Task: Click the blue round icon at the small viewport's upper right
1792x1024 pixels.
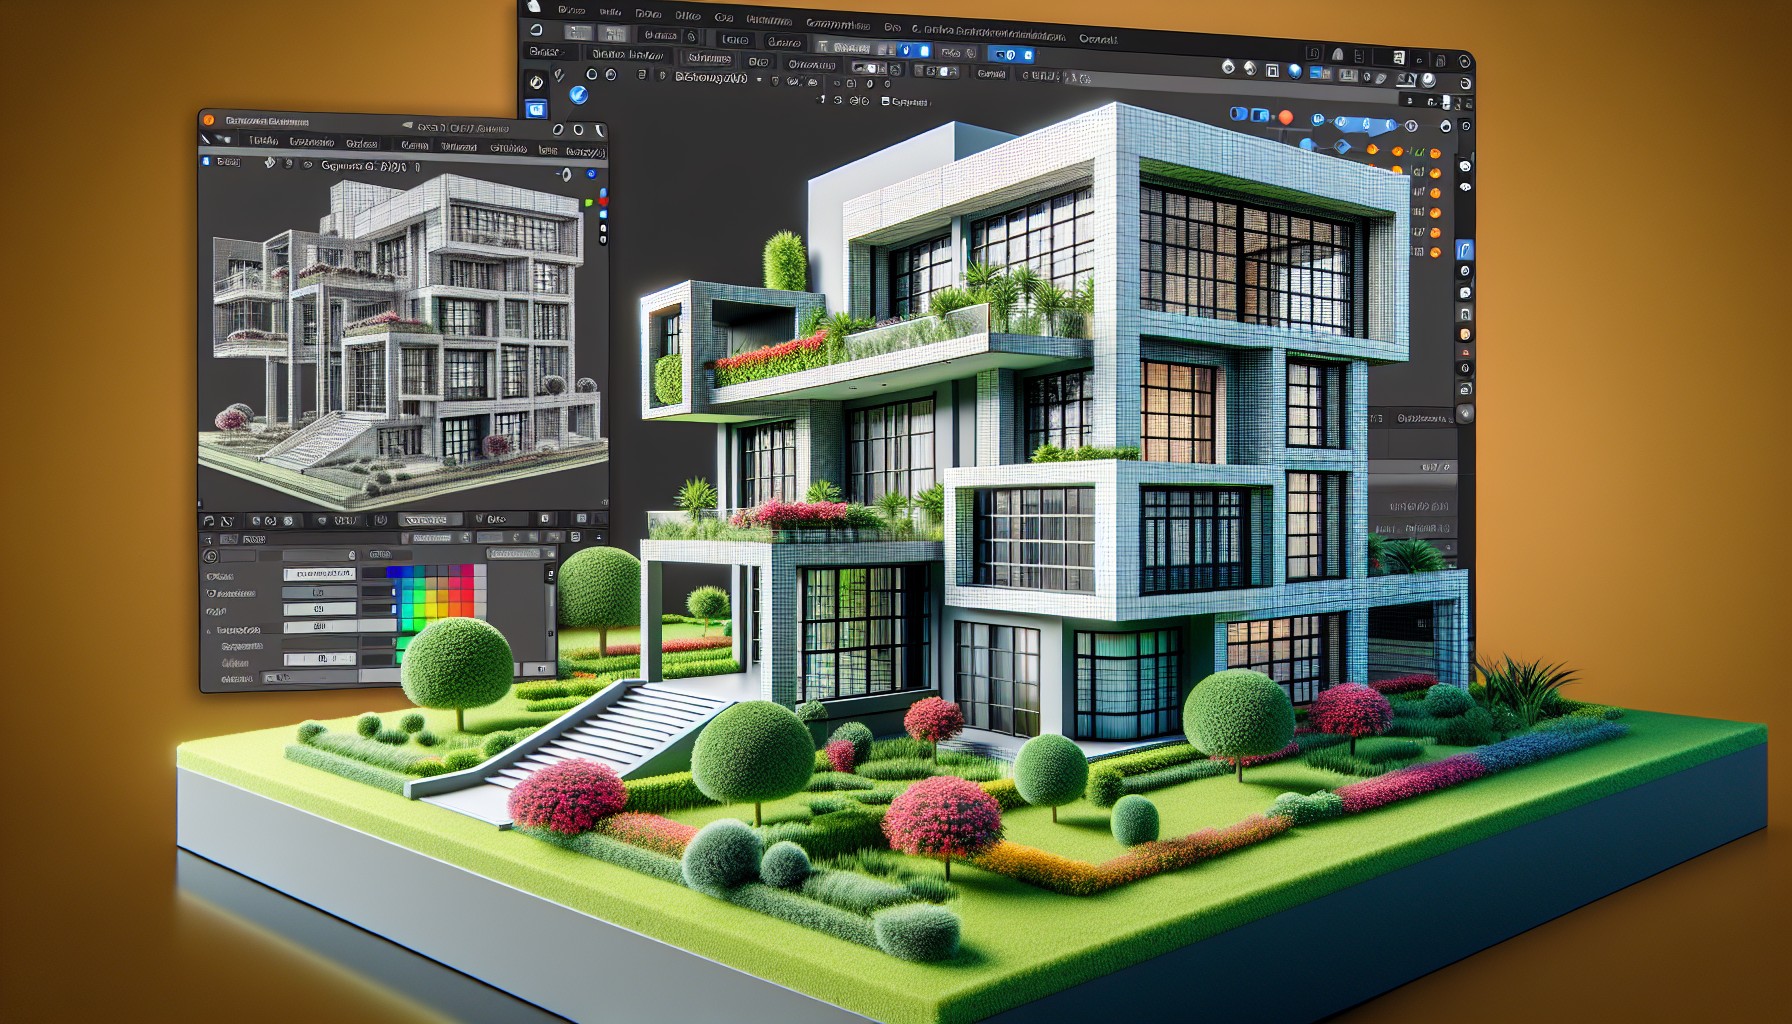Action: pos(591,174)
